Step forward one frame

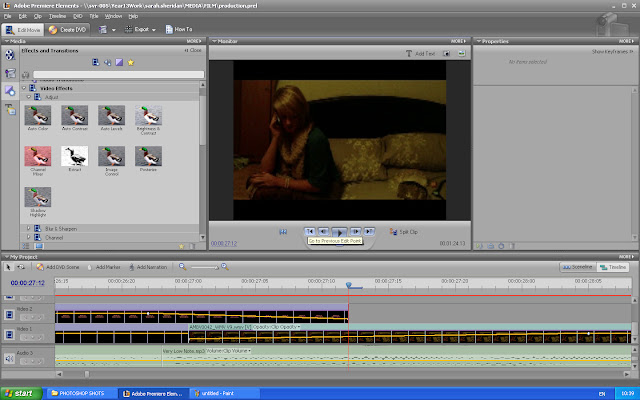(356, 231)
